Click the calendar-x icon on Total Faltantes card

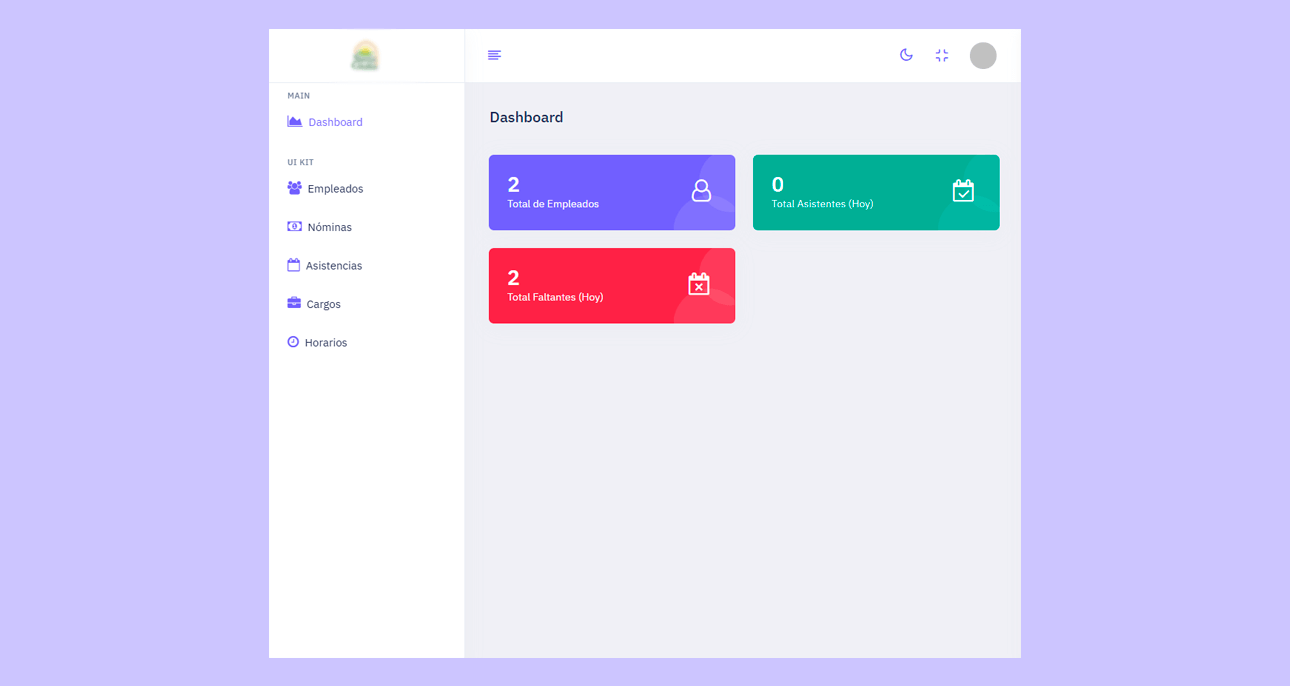pyautogui.click(x=699, y=284)
